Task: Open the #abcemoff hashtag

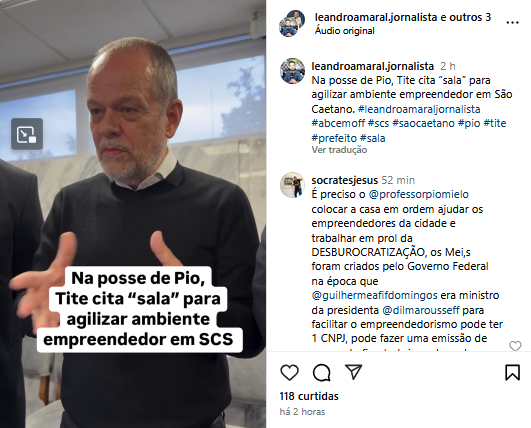Action: 338,123
